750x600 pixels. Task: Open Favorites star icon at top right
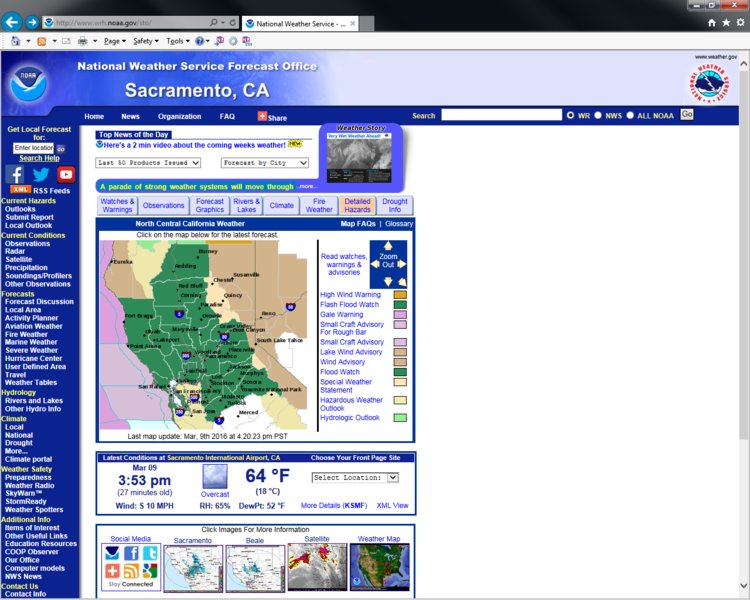pyautogui.click(x=726, y=22)
